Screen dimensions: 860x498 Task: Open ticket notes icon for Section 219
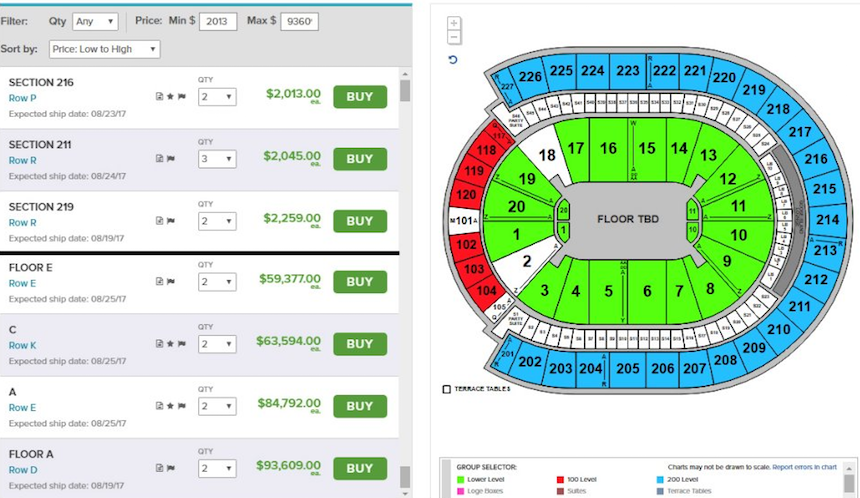pos(158,221)
